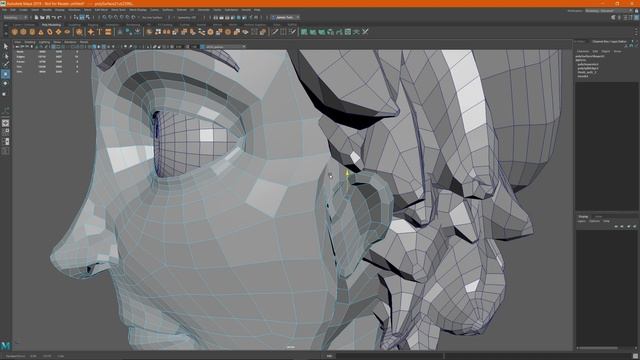Select the Anim tab in Layer Editor

(598, 216)
